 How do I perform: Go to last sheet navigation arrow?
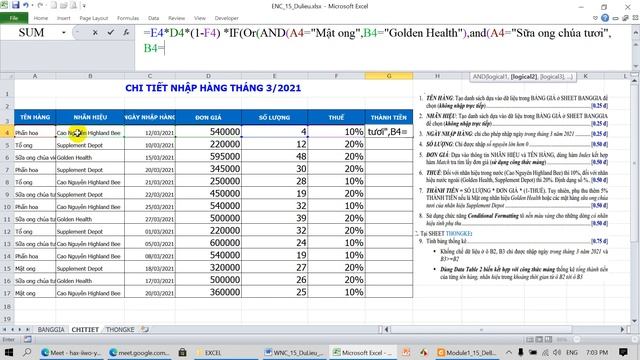coord(27,329)
